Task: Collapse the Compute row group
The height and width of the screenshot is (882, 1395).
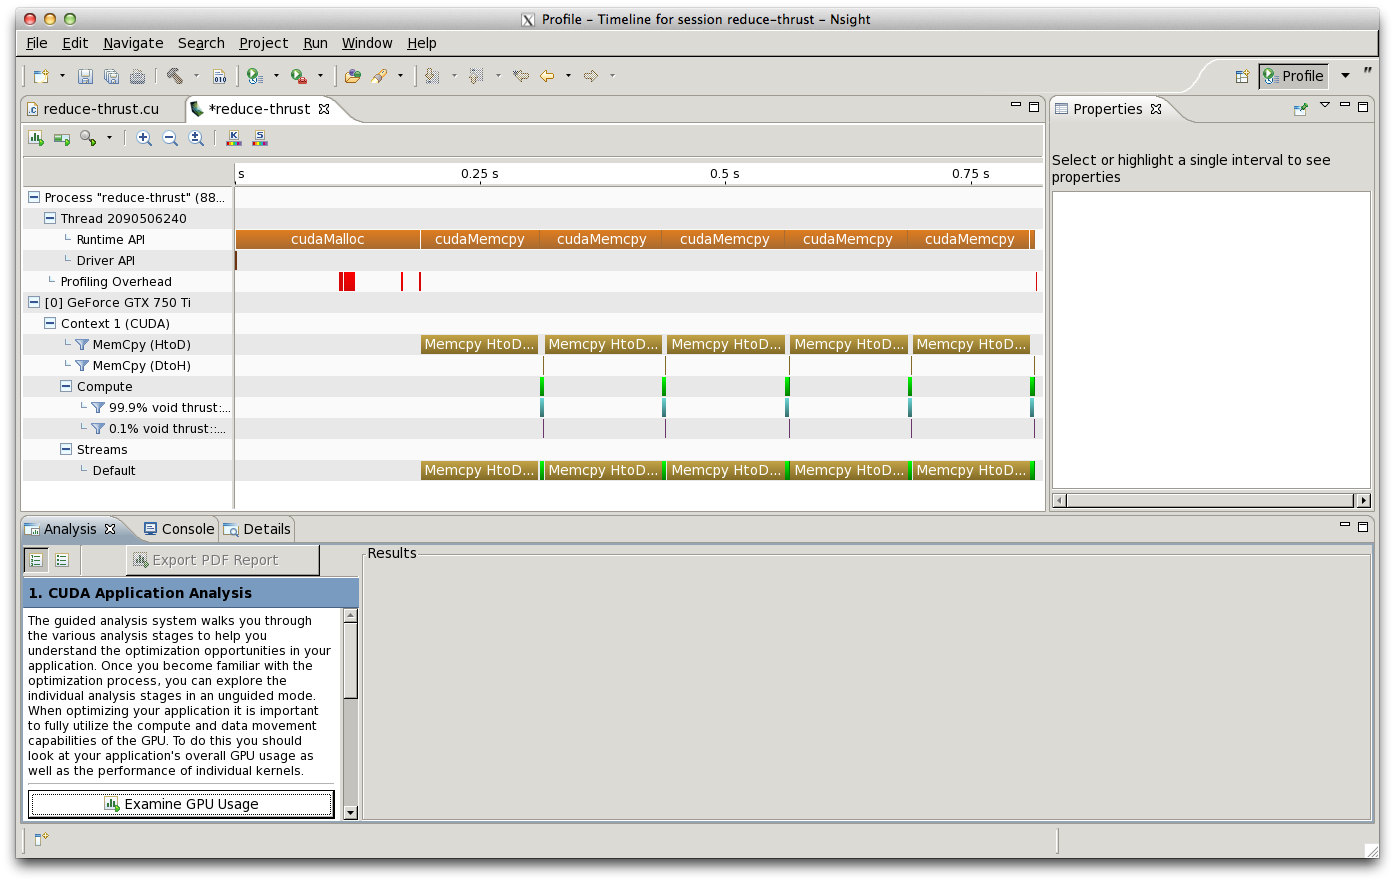Action: click(x=66, y=387)
